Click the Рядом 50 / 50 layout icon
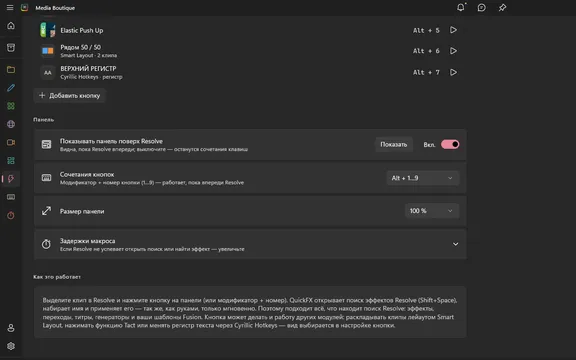This screenshot has width=576, height=360. pyautogui.click(x=48, y=51)
